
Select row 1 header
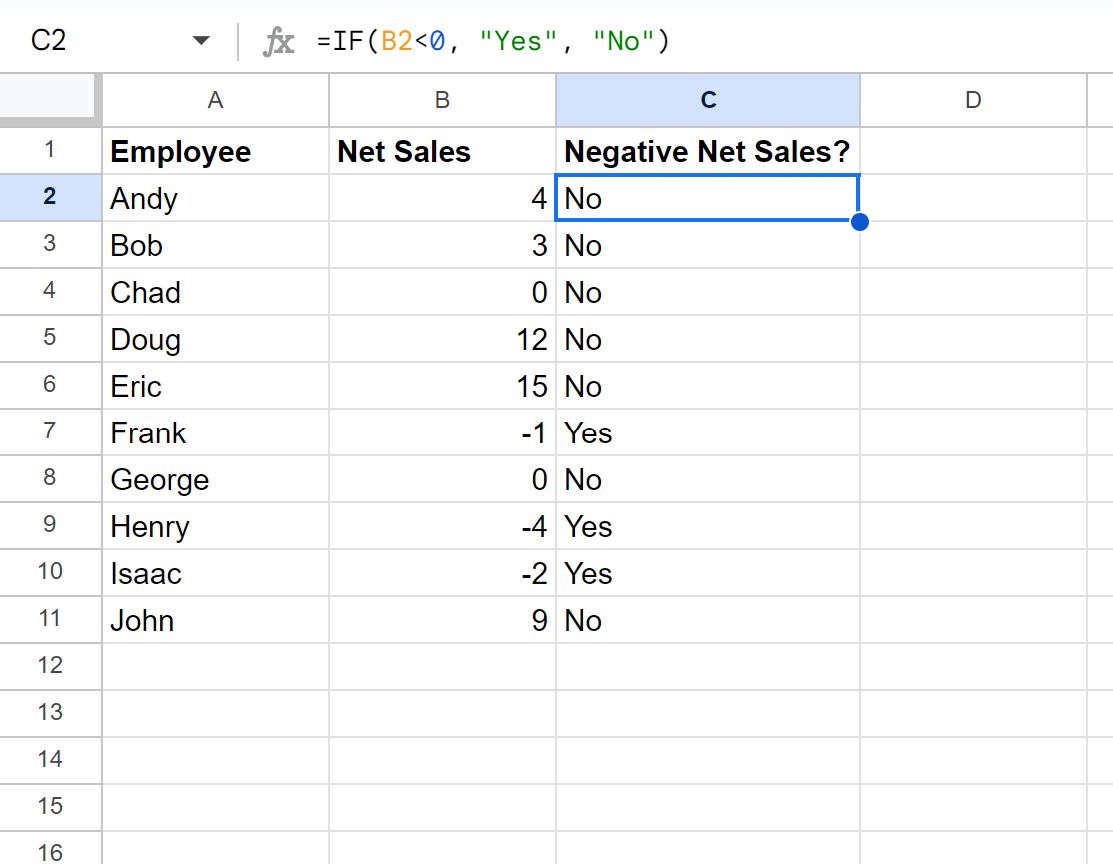click(x=51, y=151)
